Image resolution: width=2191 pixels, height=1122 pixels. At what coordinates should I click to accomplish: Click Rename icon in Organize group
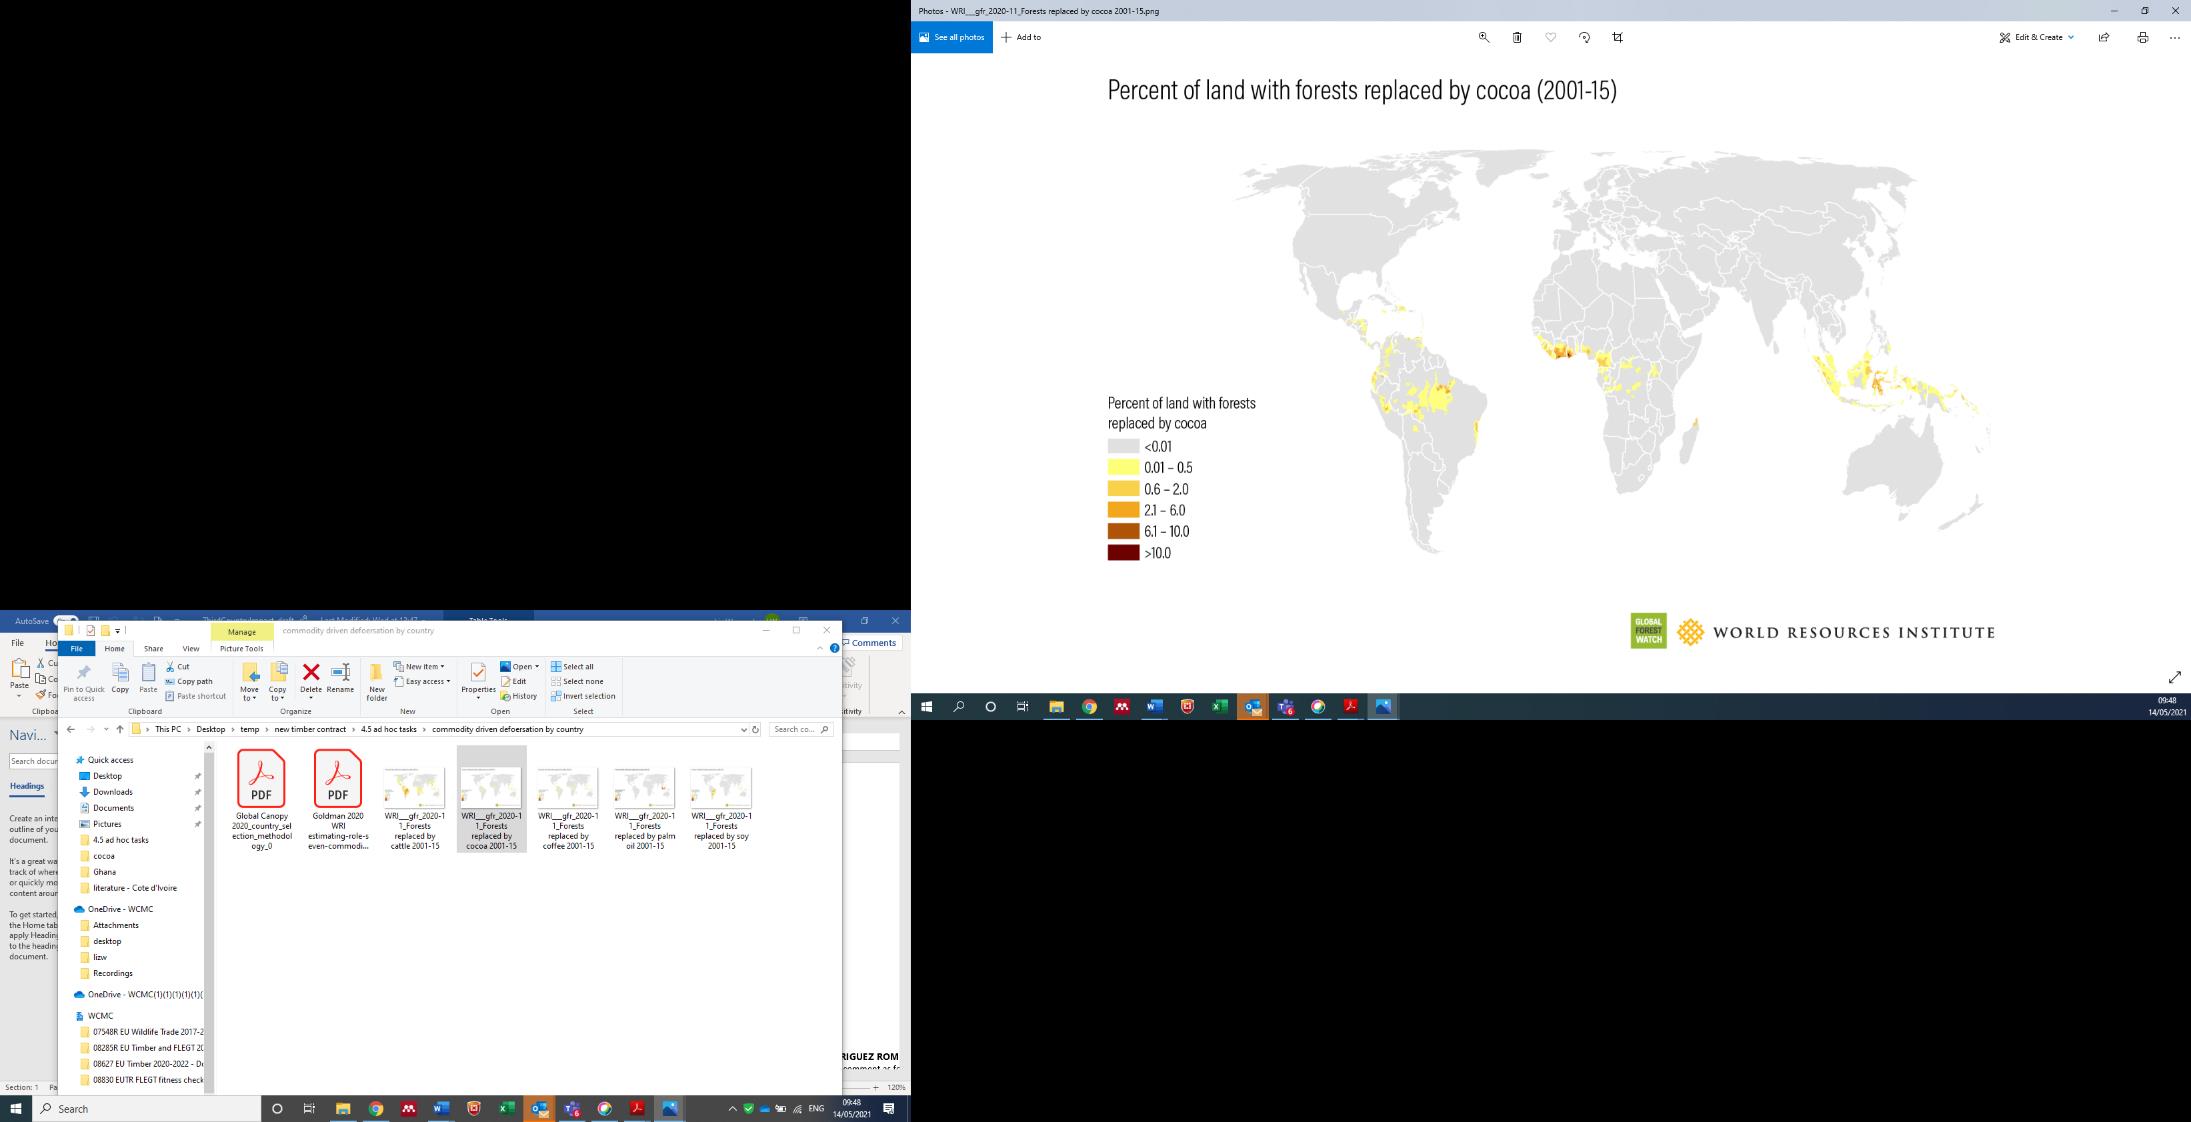340,675
